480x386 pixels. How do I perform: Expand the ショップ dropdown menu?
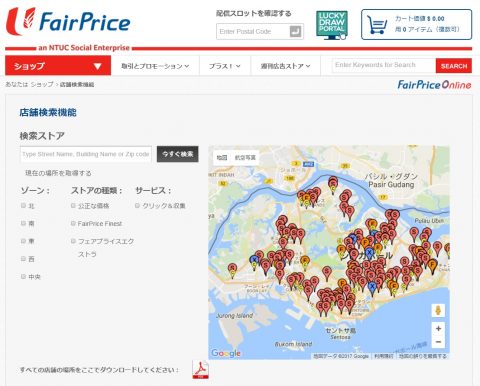(x=58, y=66)
